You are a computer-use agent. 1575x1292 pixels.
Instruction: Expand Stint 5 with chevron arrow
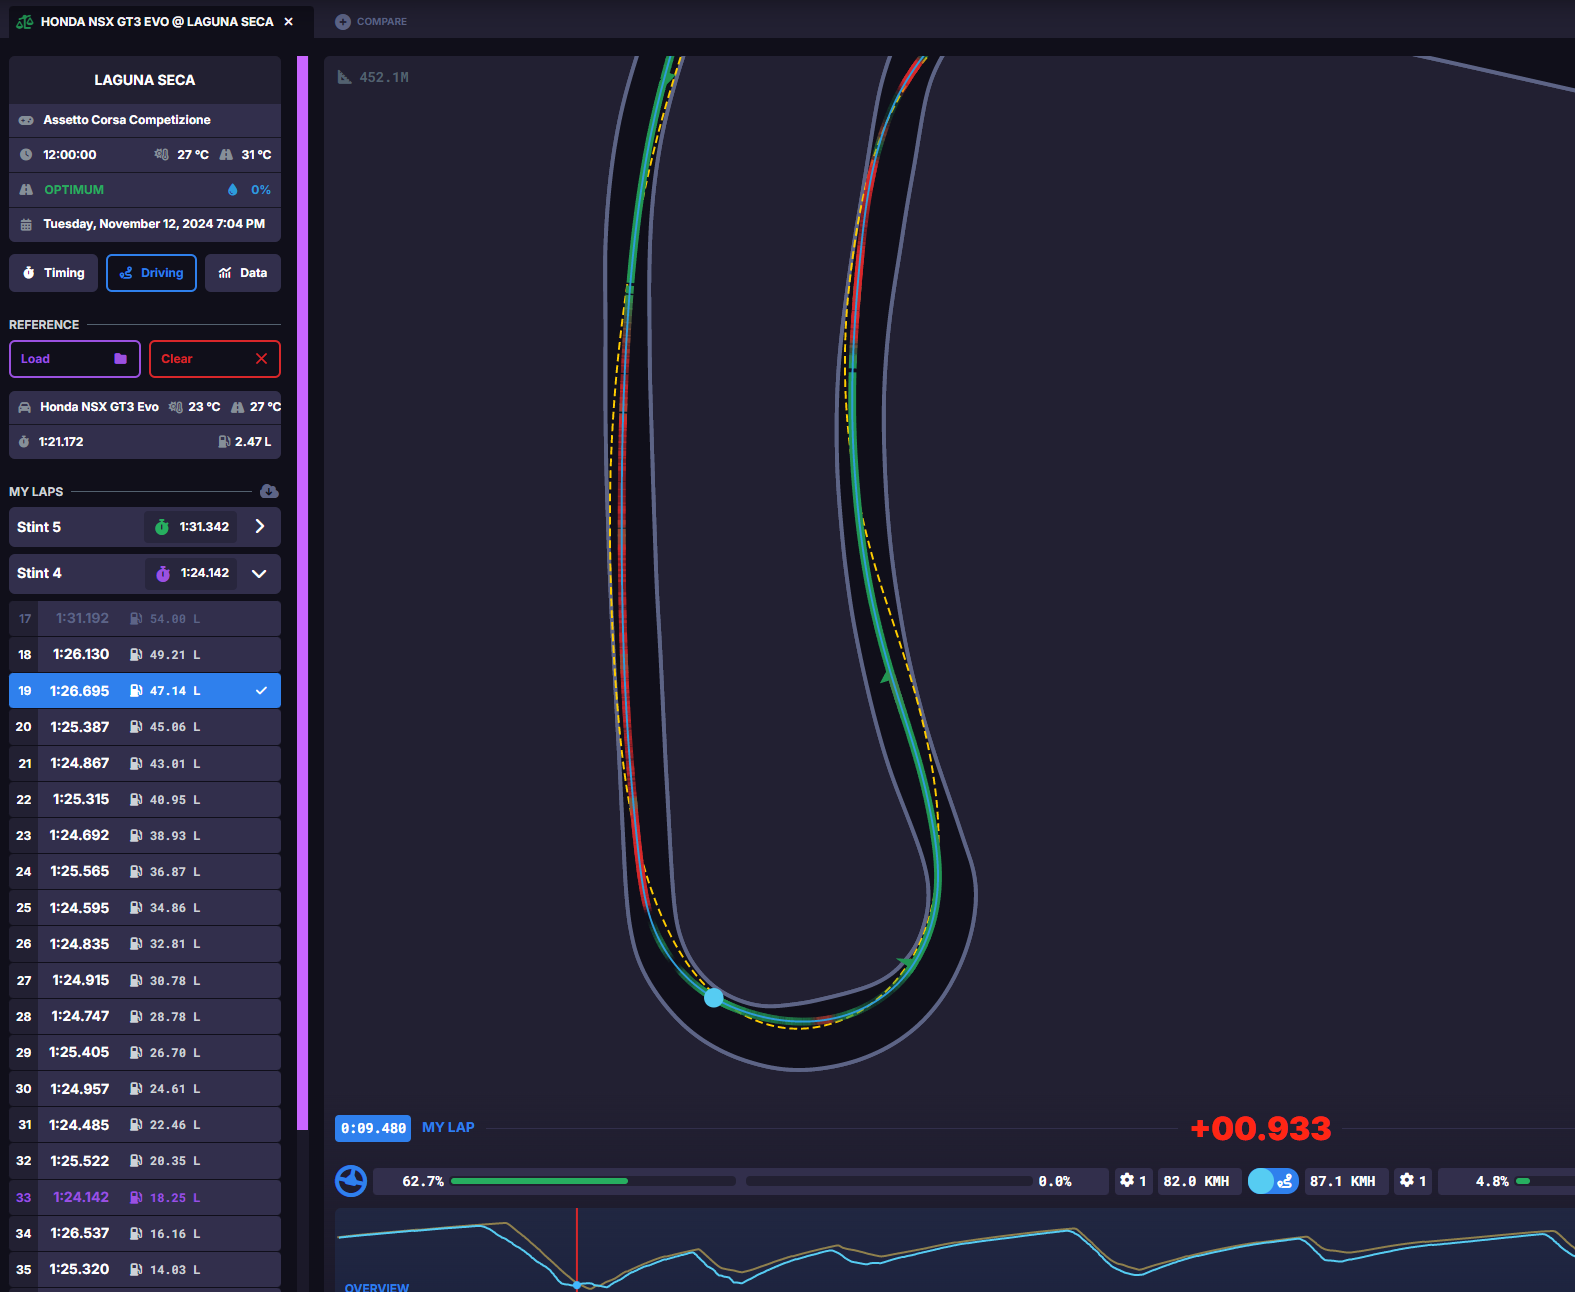260,526
